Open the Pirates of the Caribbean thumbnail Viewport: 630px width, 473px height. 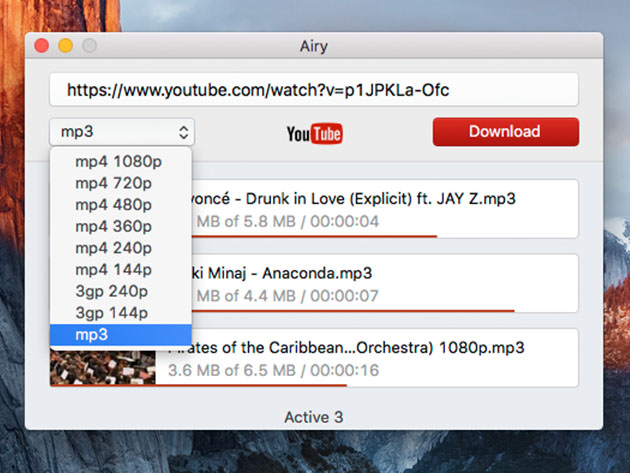click(x=103, y=367)
